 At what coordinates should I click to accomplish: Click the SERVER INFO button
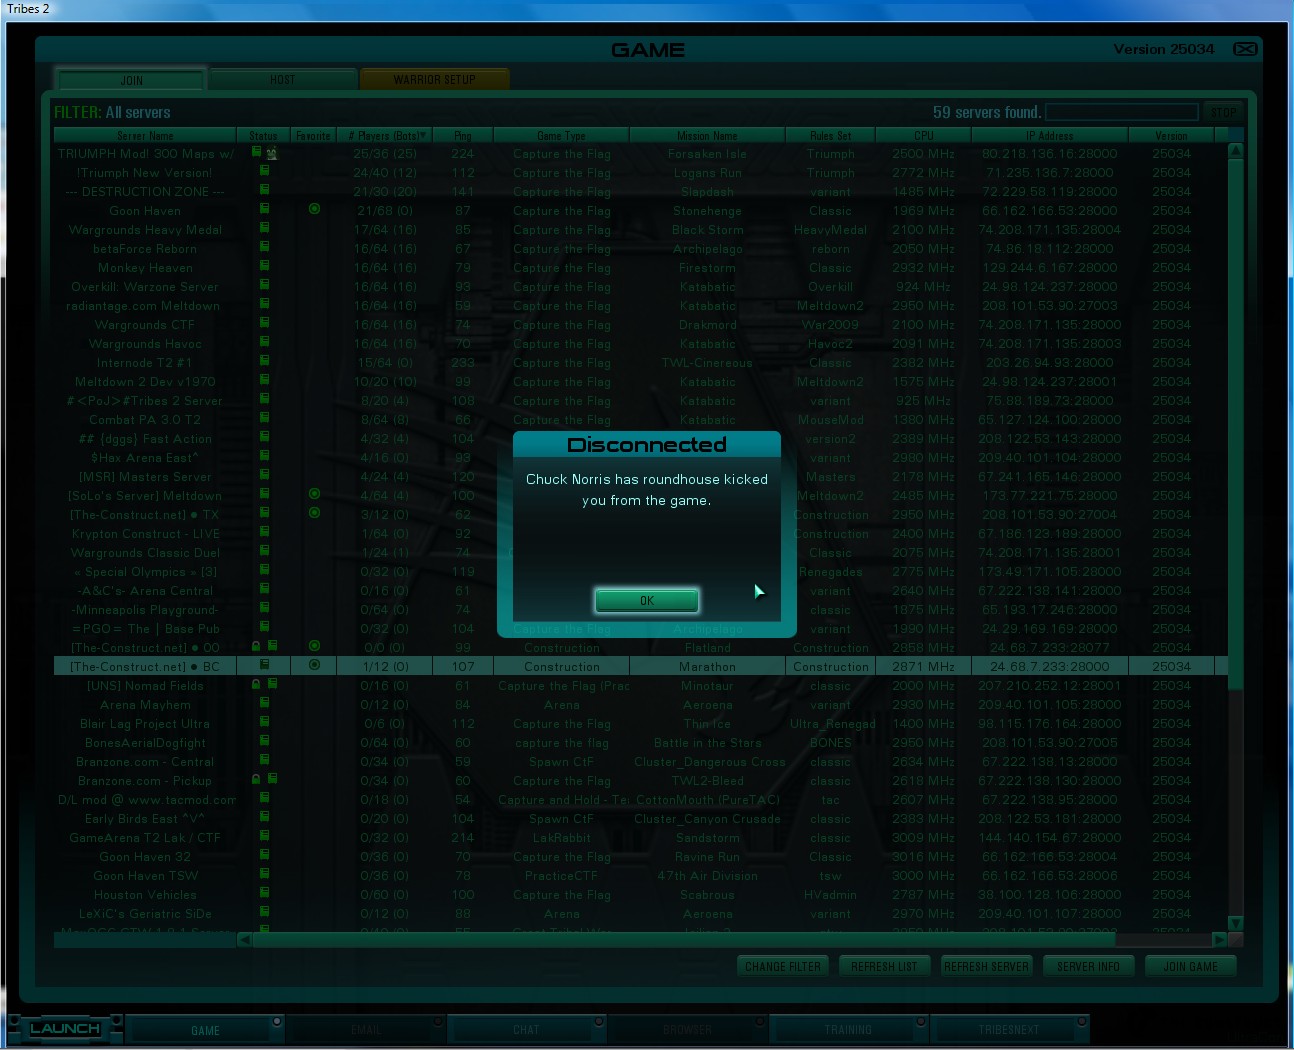pyautogui.click(x=1088, y=966)
